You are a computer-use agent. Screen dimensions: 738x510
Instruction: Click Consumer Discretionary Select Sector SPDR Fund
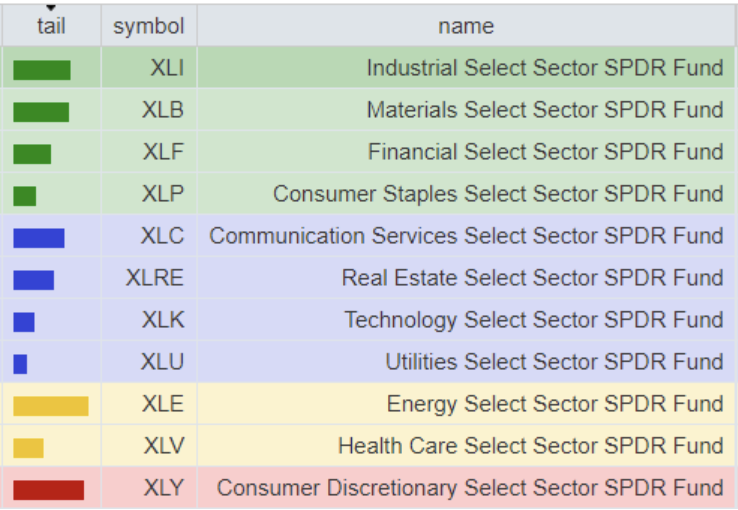(x=469, y=488)
